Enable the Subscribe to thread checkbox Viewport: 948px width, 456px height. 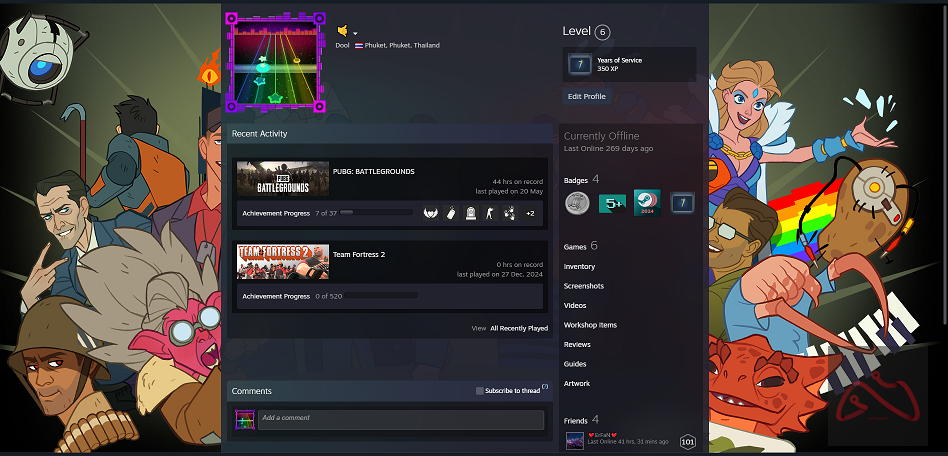(x=480, y=391)
